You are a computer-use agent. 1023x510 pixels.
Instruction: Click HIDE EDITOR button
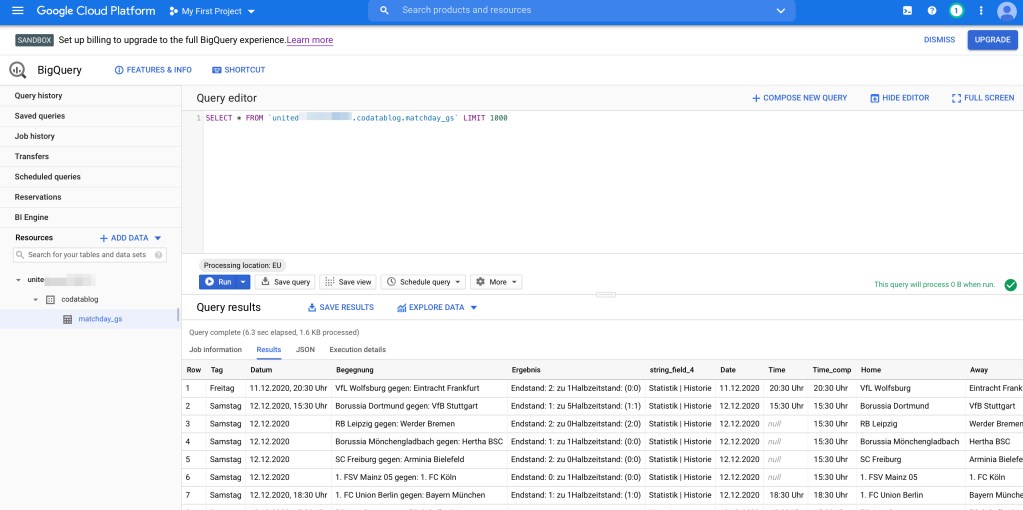[x=900, y=98]
